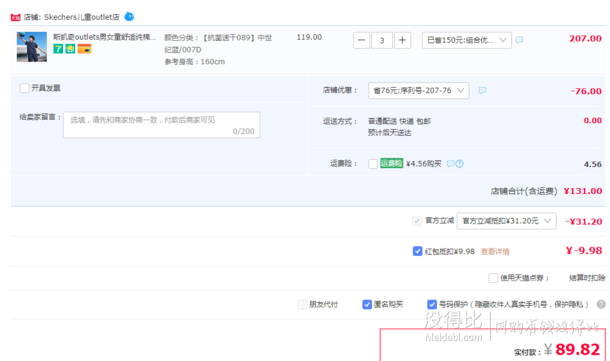Increase quantity with the plus button
This screenshot has width=610, height=361.
[402, 40]
